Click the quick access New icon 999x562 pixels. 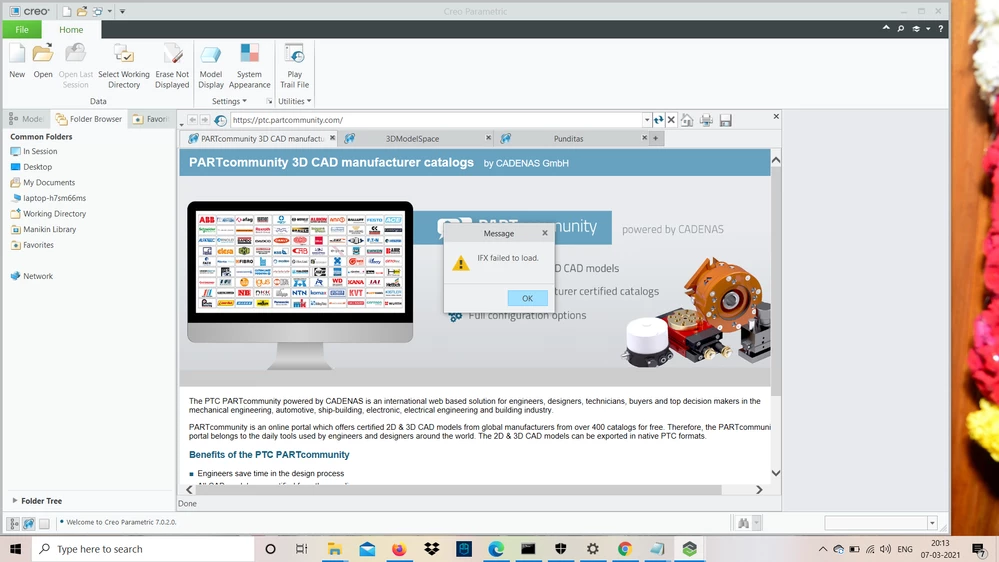66,11
